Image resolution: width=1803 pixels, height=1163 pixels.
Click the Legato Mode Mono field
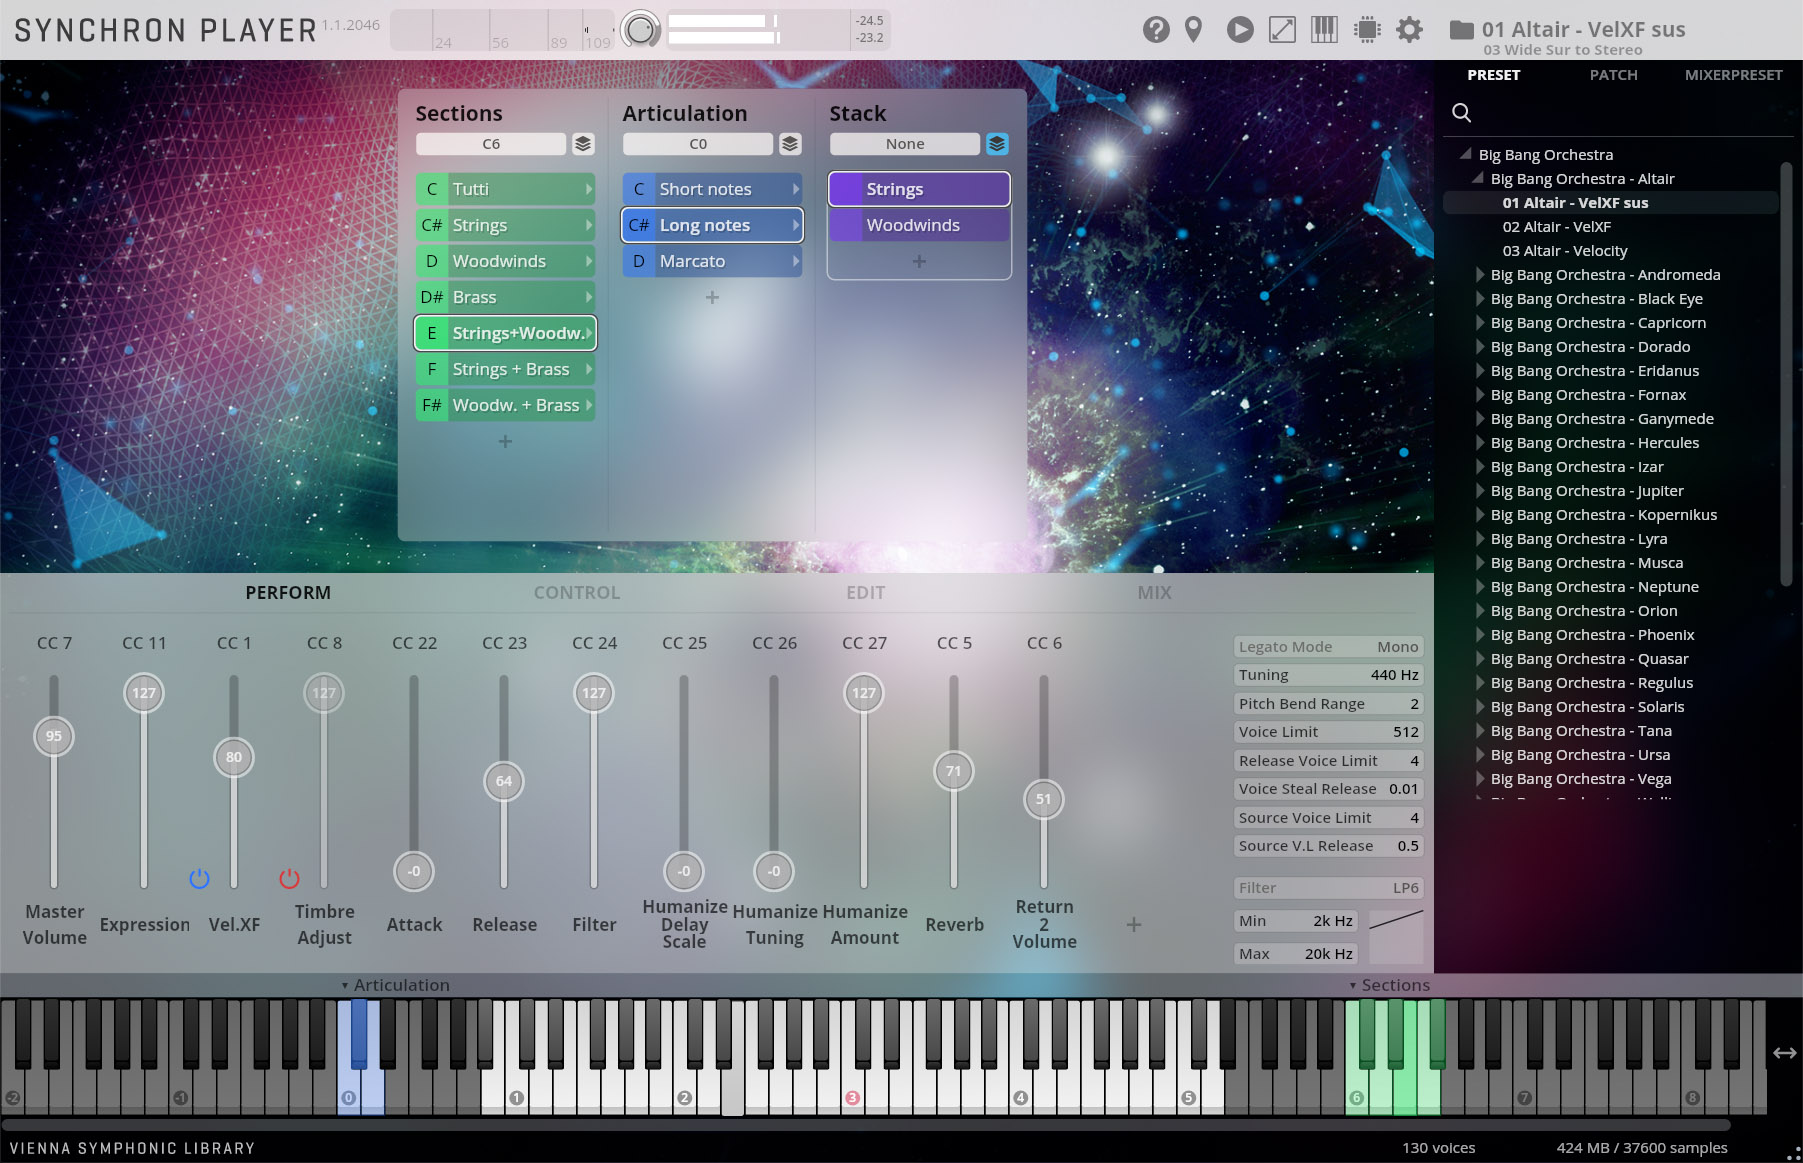1328,647
